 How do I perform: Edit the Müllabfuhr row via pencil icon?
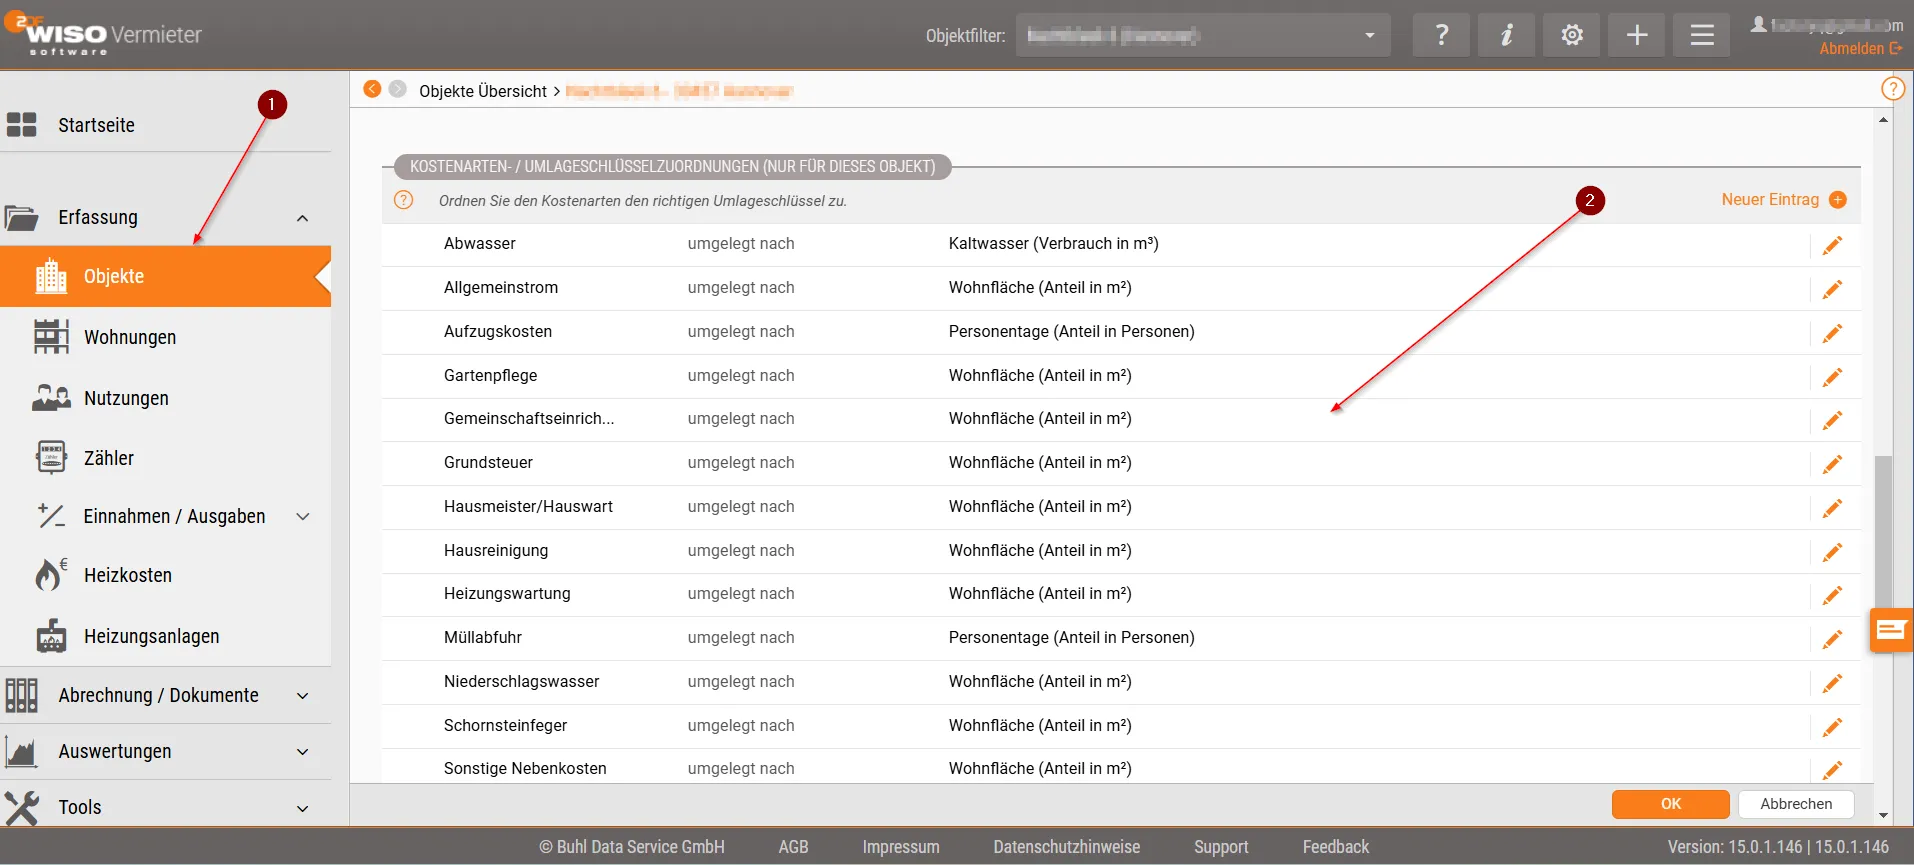1832,639
